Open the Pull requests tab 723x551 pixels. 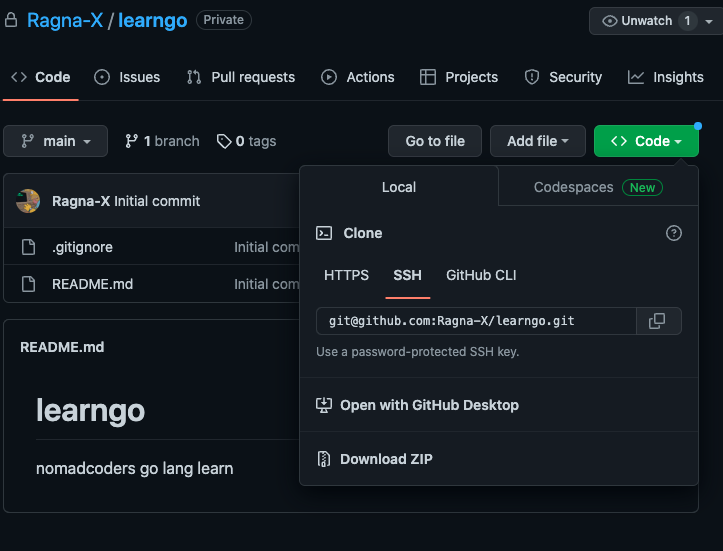[241, 77]
